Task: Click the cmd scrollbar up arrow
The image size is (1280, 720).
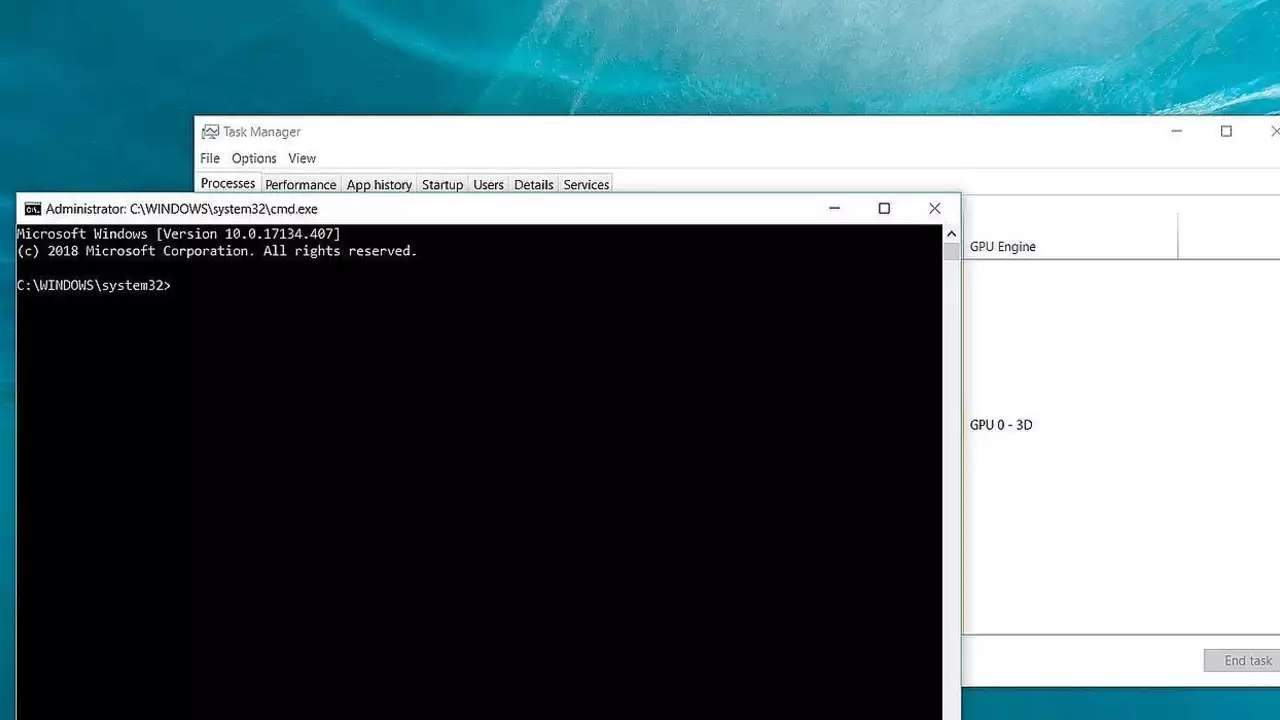Action: click(951, 234)
